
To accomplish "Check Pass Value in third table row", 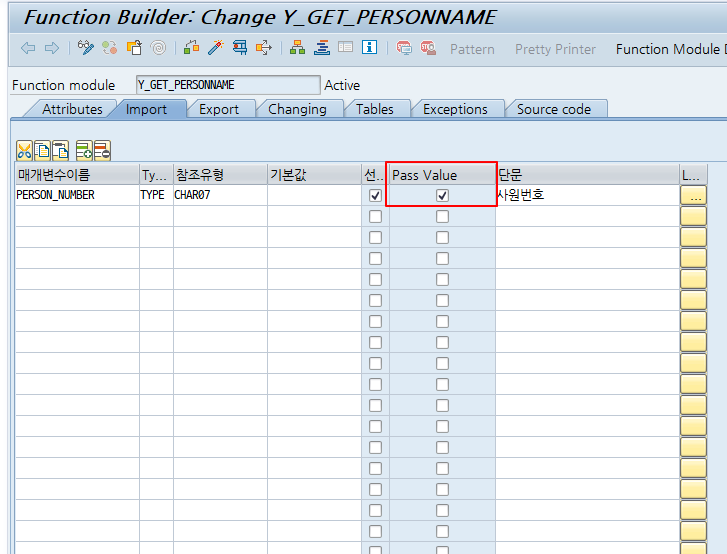I will click(x=442, y=237).
